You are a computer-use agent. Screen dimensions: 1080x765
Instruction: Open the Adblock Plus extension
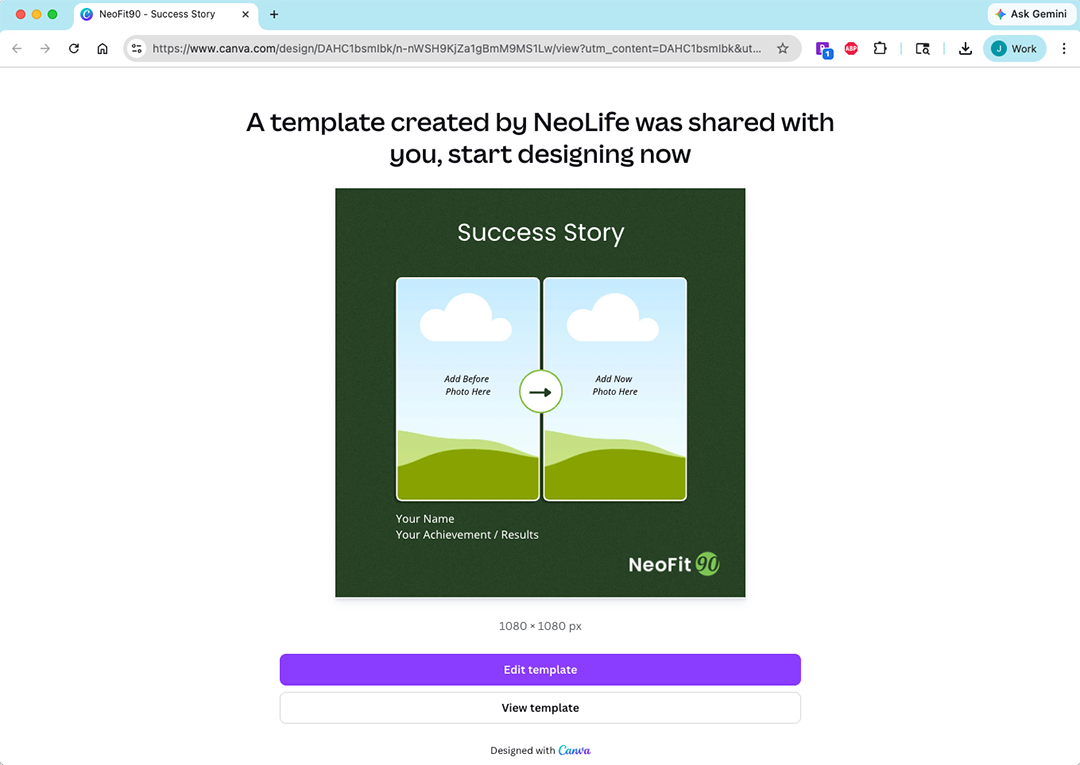click(x=851, y=48)
